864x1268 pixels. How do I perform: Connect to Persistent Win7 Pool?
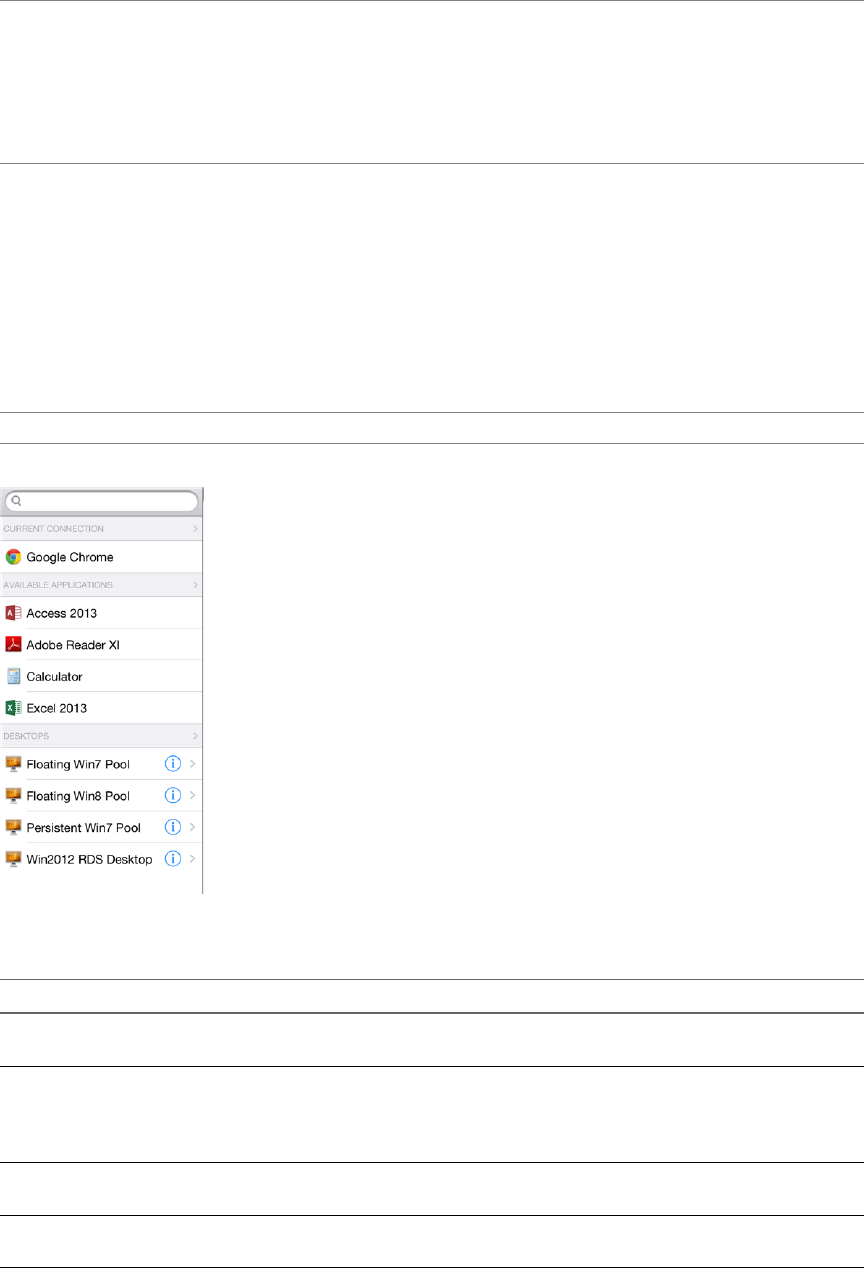coord(84,828)
